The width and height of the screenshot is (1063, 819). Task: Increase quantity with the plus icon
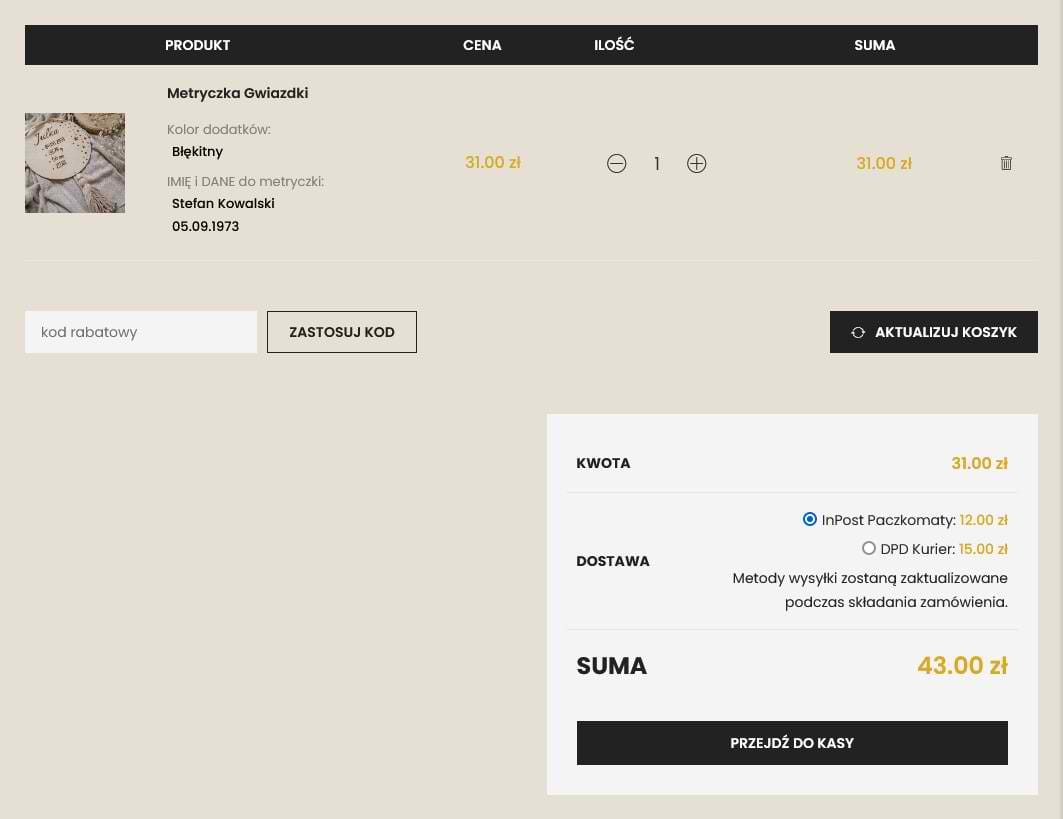697,164
